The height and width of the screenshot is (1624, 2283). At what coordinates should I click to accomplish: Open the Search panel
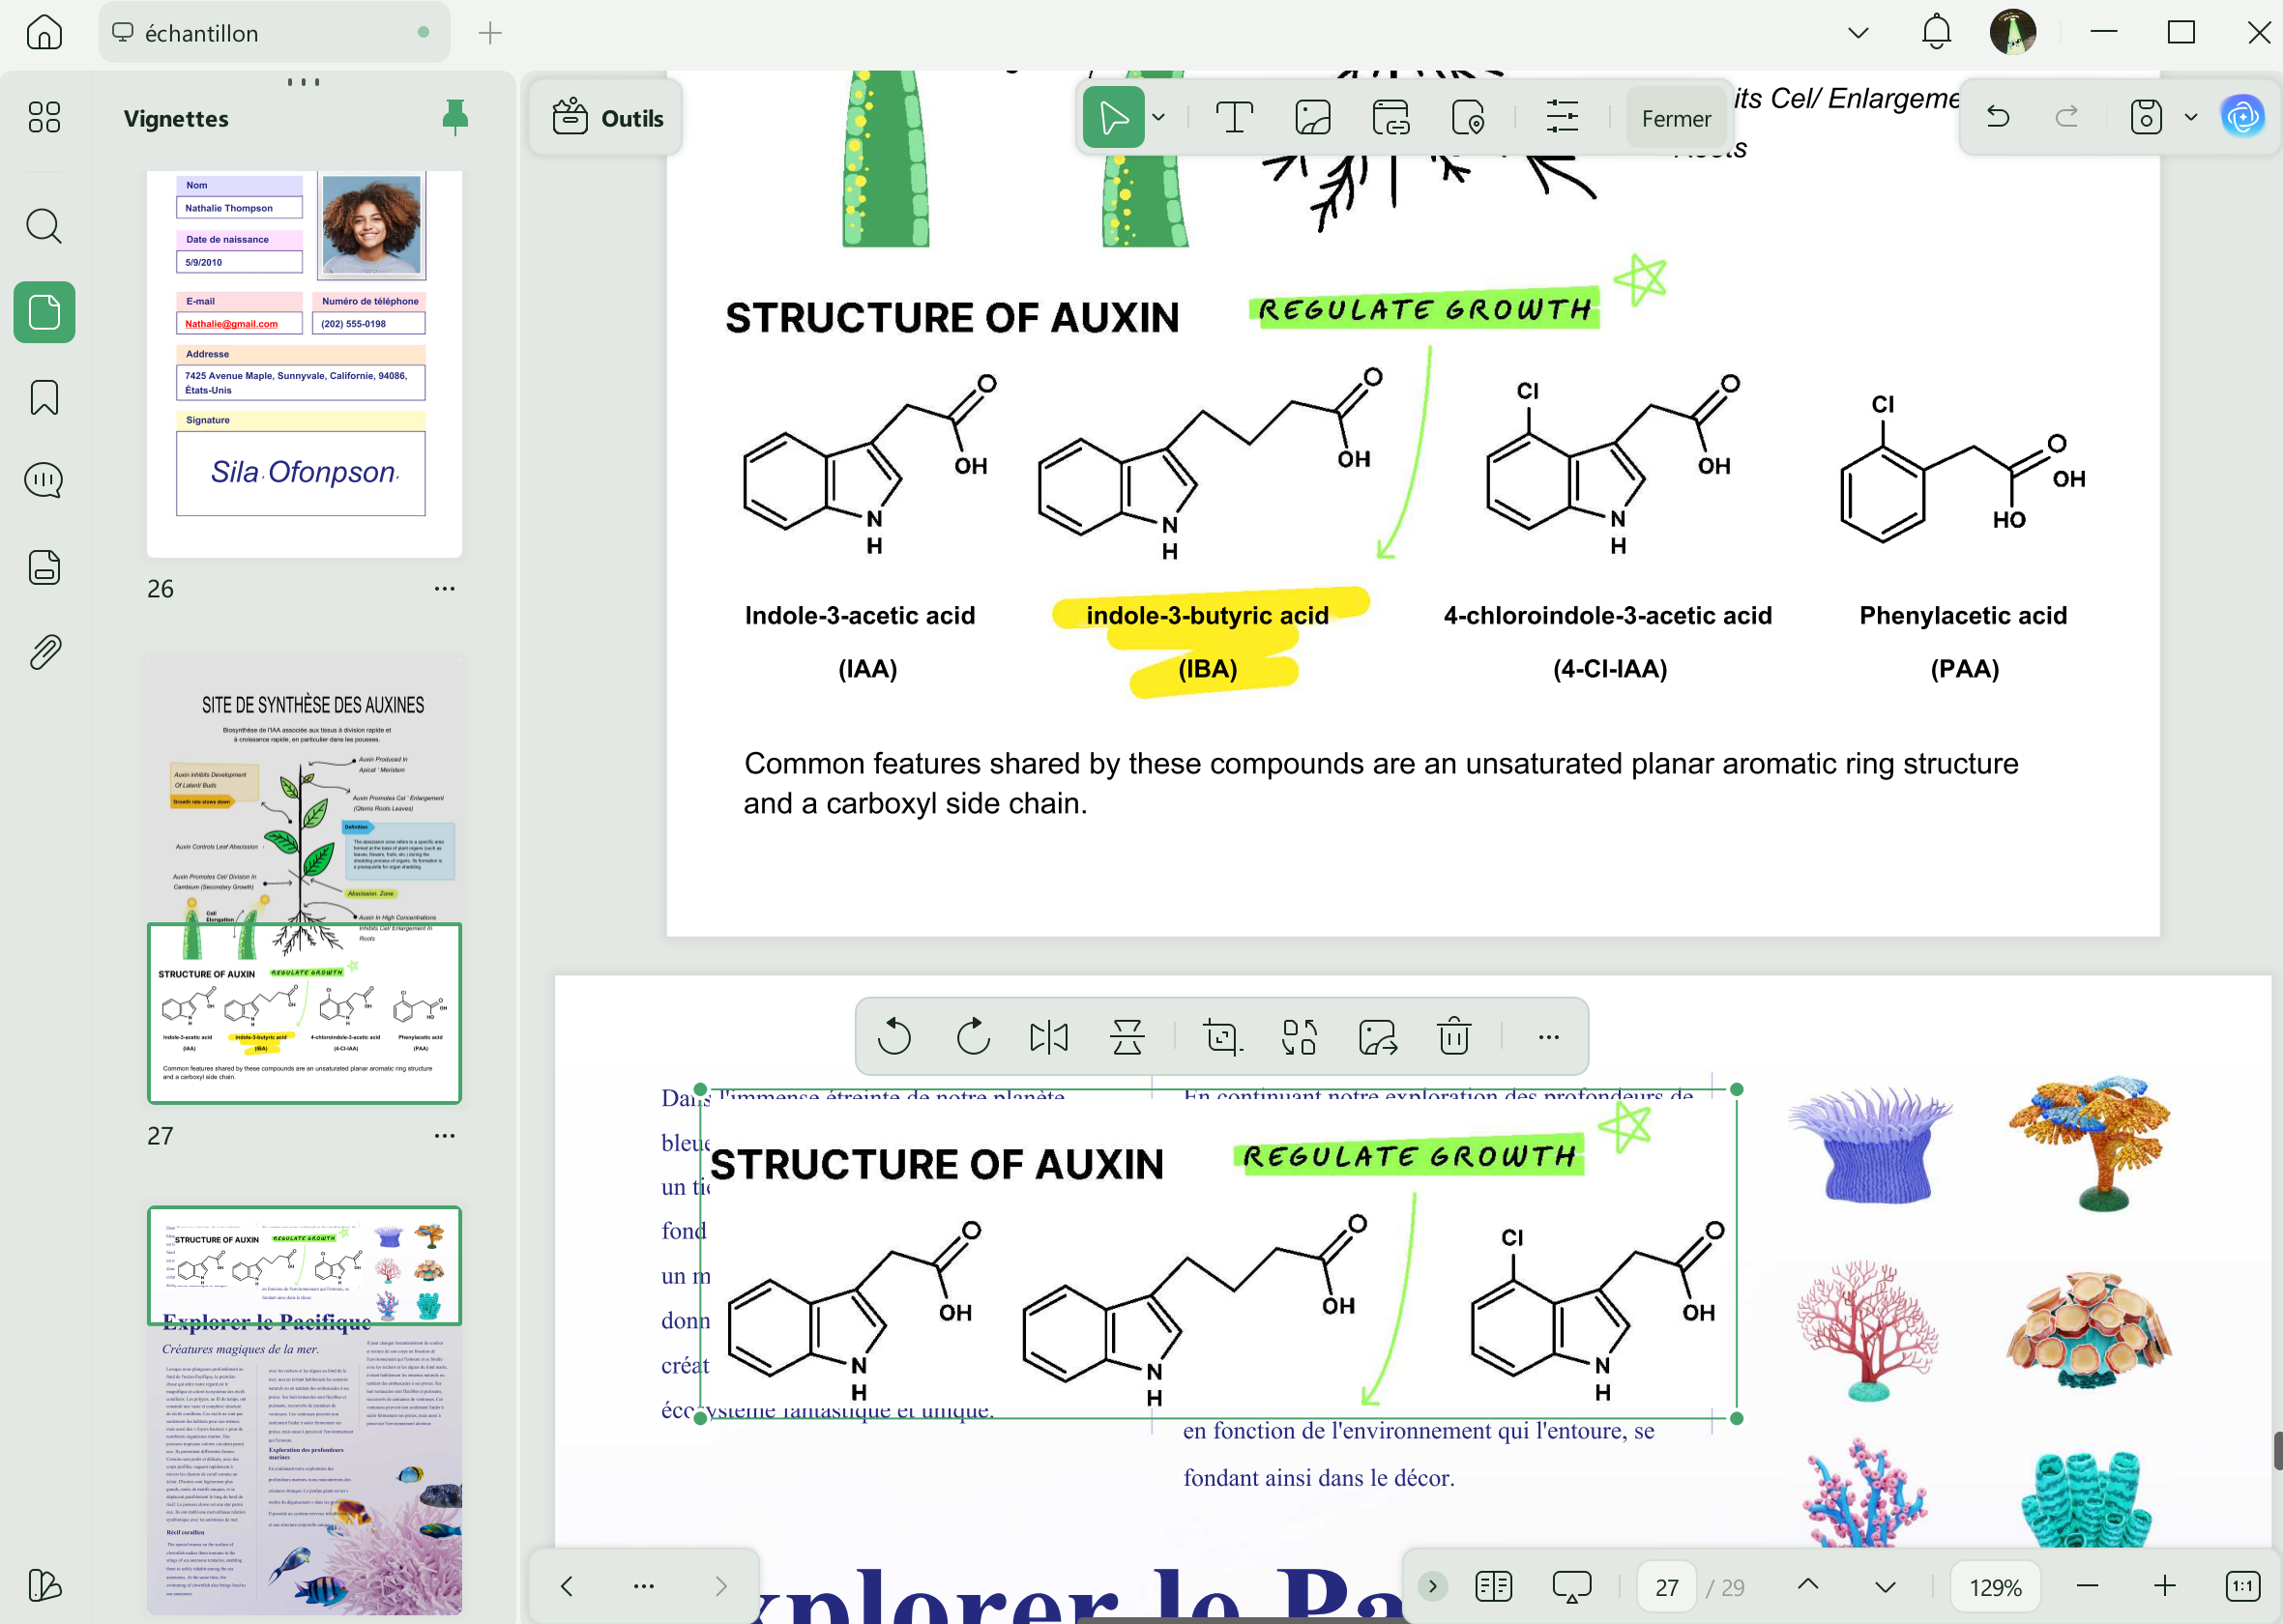pos(44,227)
